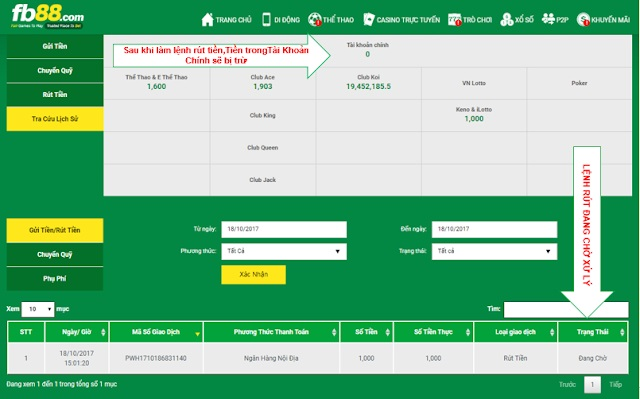Click the Club Jack wallet
Image resolution: width=640 pixels, height=399 pixels.
coord(262,180)
